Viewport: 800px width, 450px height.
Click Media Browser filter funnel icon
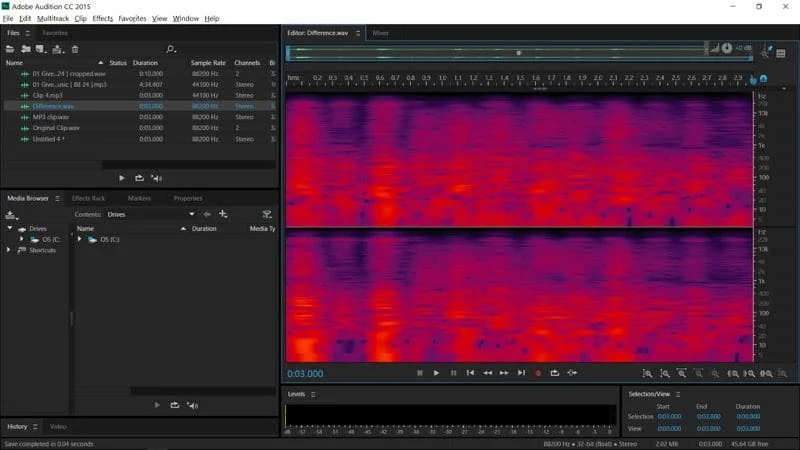click(x=267, y=214)
